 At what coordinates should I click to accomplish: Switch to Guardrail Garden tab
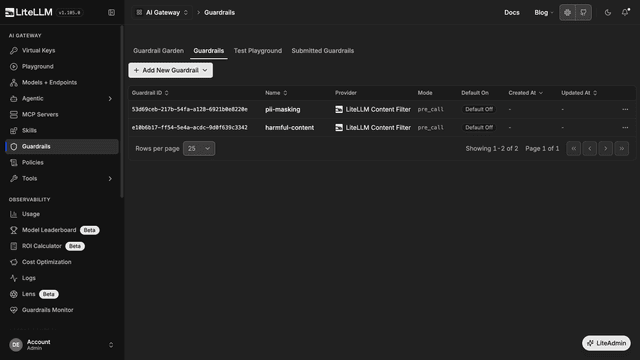pos(158,51)
